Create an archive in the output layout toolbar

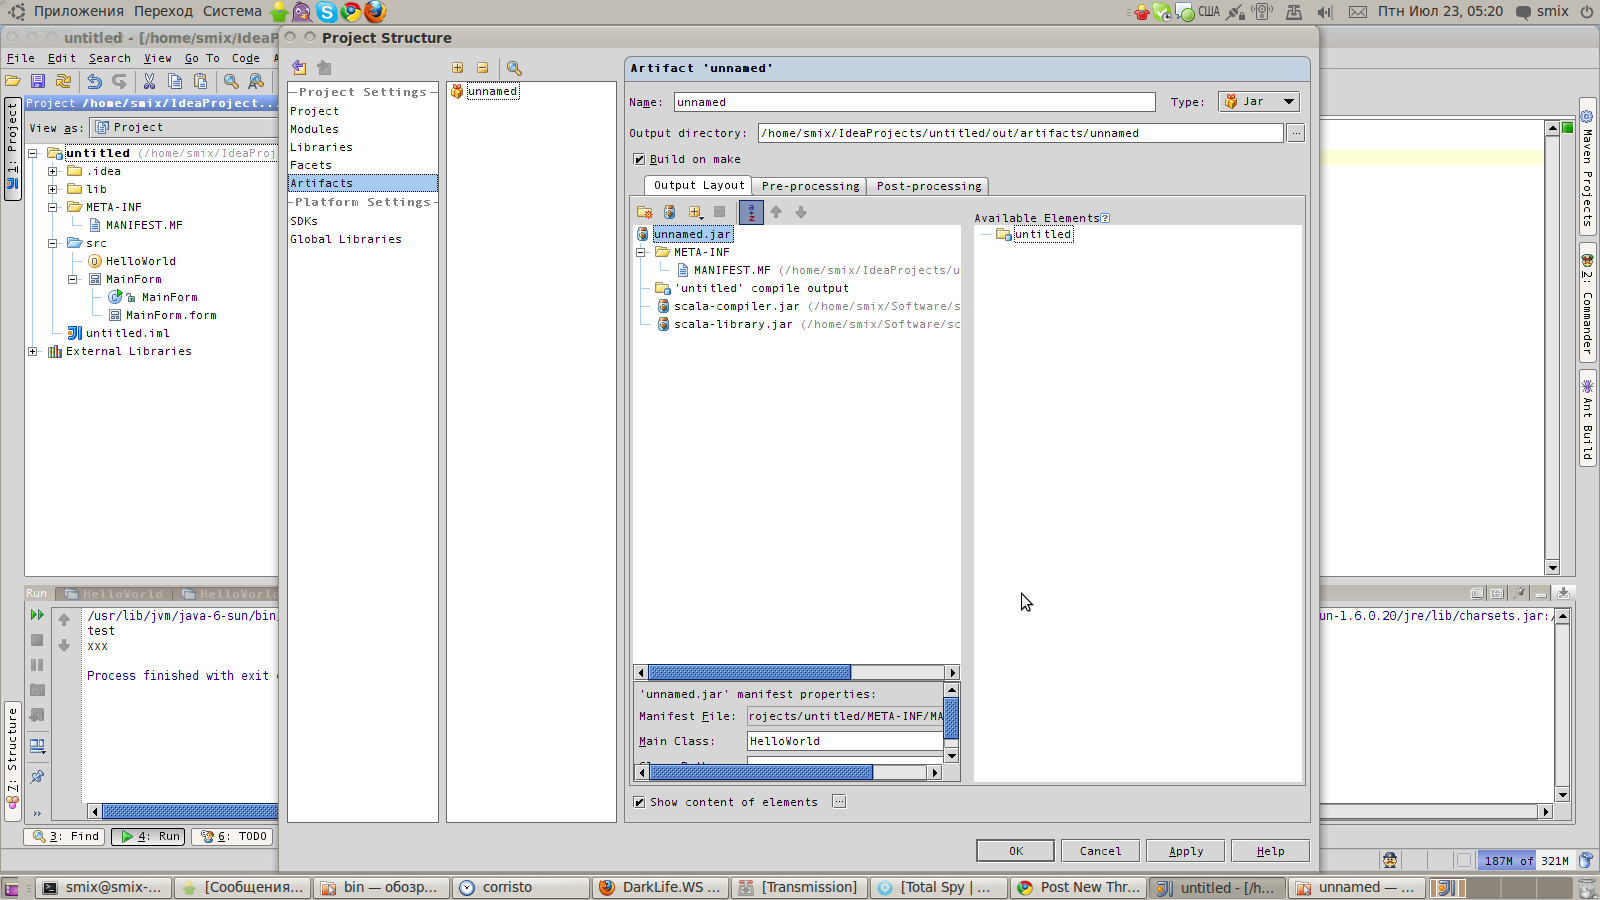tap(668, 212)
